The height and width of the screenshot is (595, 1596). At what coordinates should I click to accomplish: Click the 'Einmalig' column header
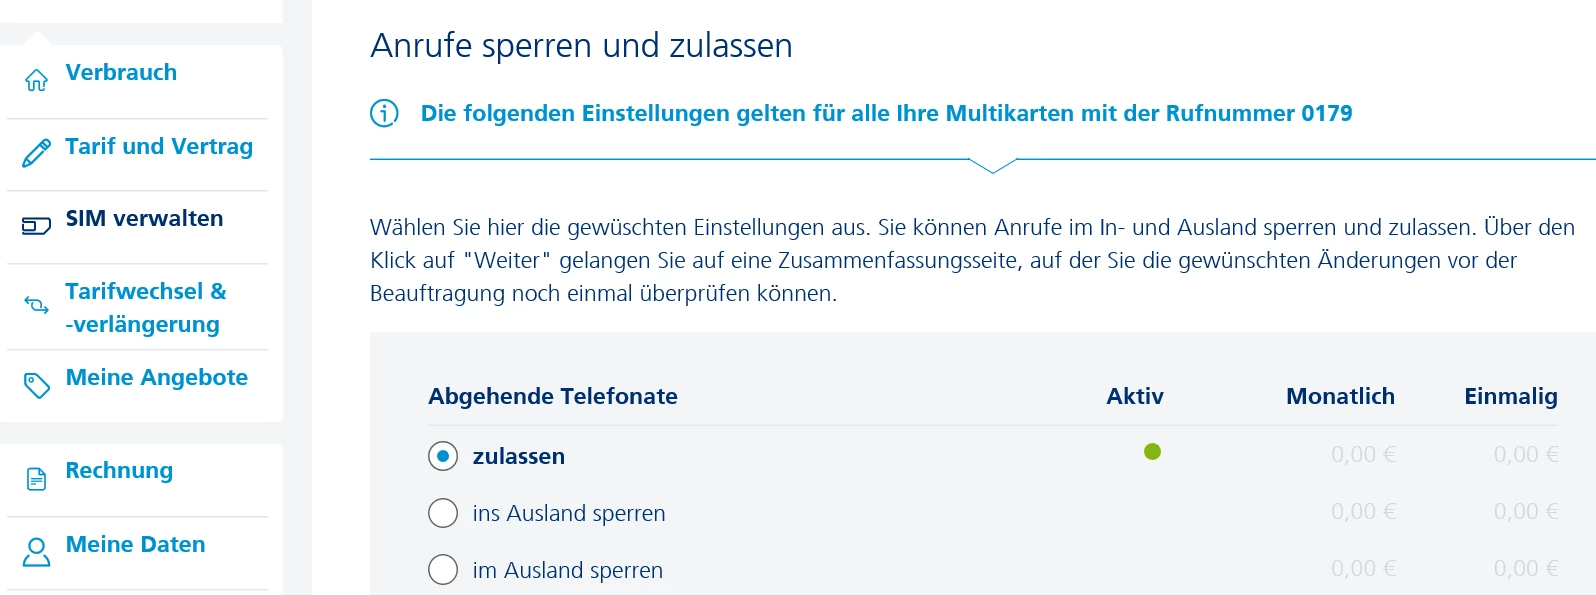tap(1510, 396)
